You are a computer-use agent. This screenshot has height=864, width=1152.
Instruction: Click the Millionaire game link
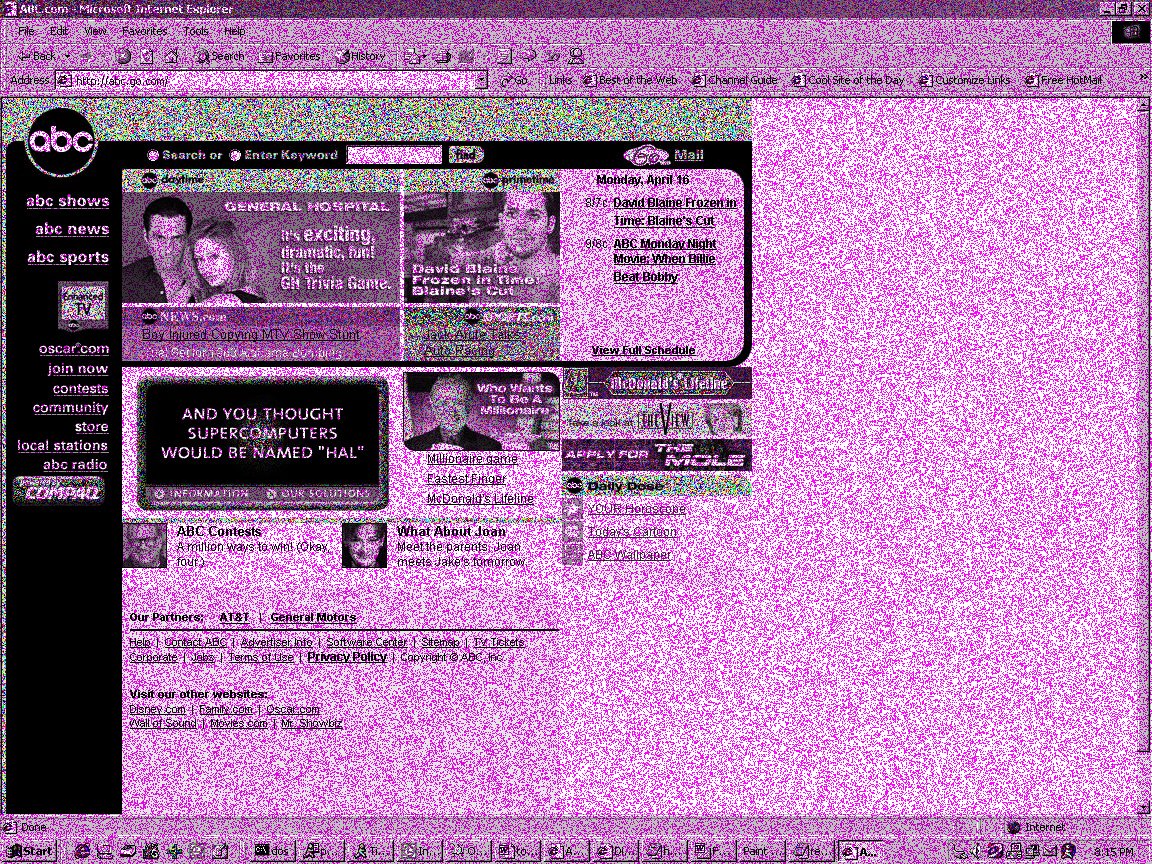pos(472,459)
